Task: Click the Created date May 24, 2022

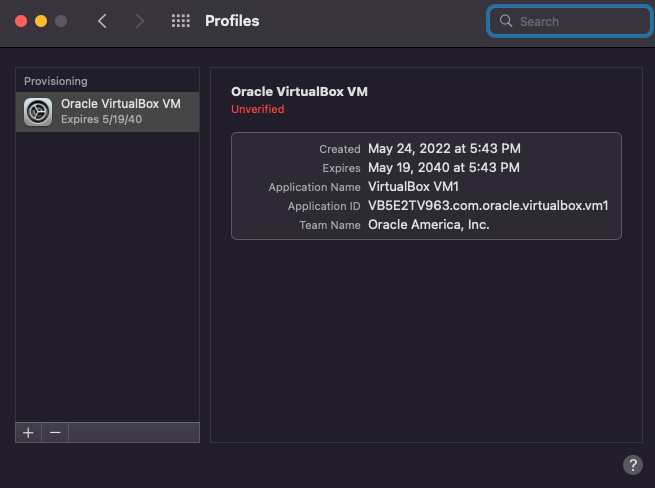Action: (x=444, y=148)
